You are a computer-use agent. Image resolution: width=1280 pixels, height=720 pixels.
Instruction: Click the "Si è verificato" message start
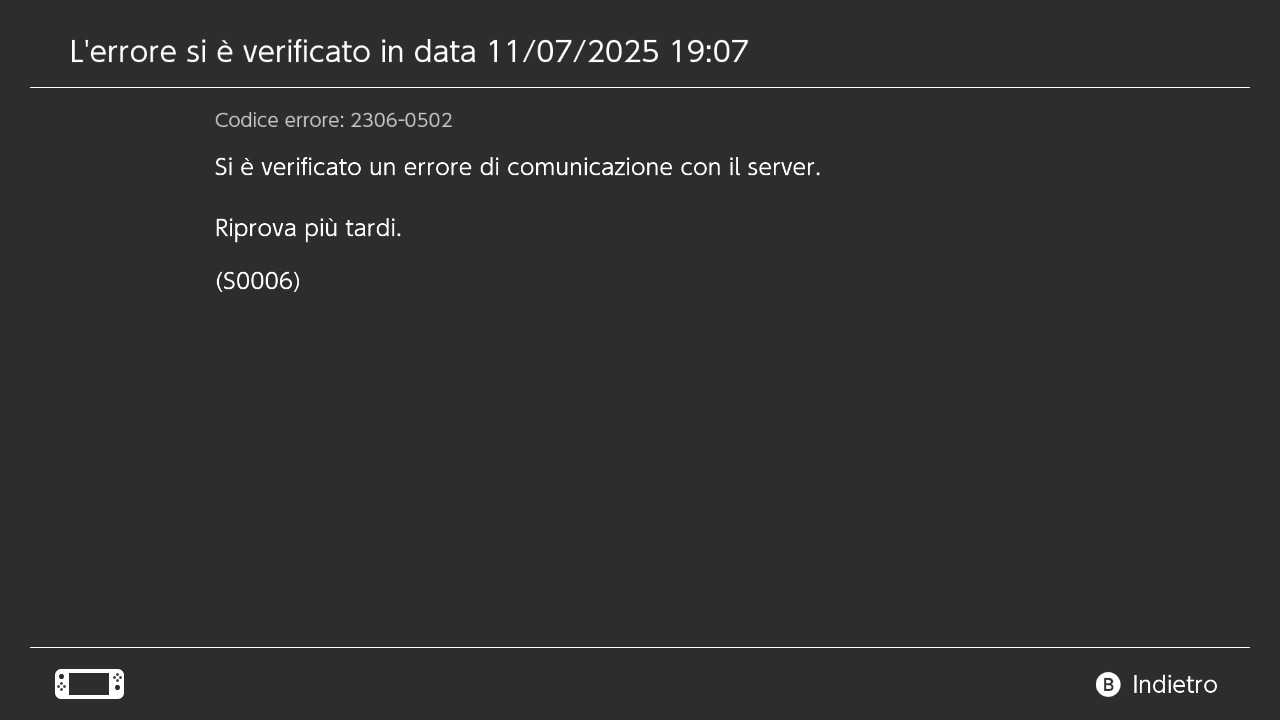(288, 167)
